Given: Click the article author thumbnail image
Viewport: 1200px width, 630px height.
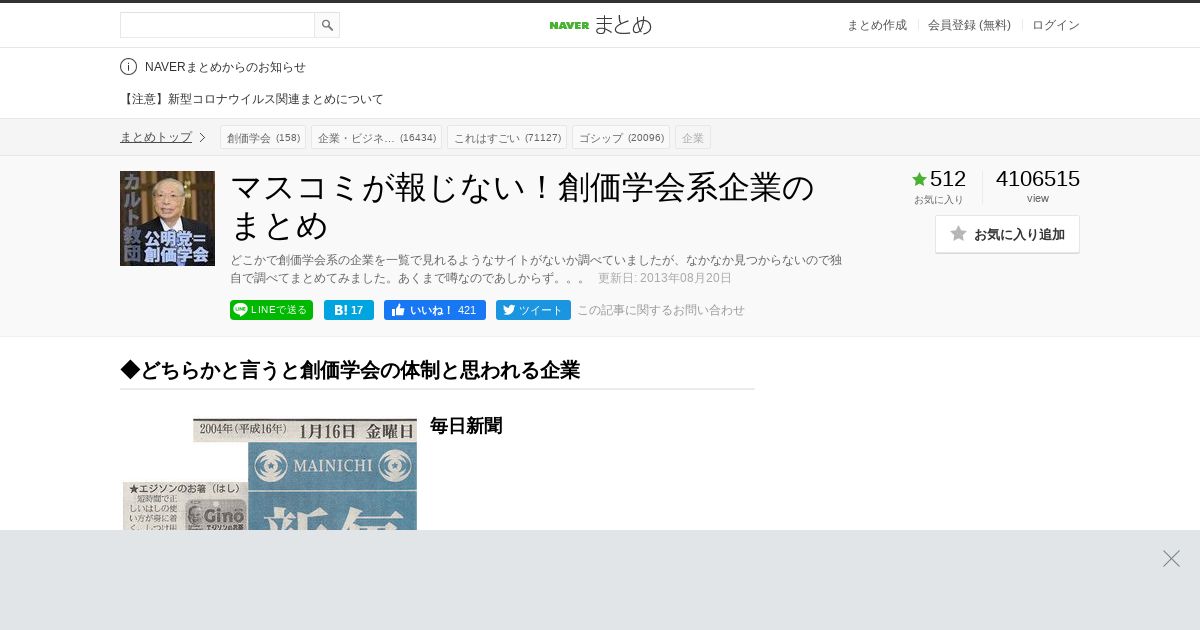Looking at the screenshot, I should pos(167,218).
